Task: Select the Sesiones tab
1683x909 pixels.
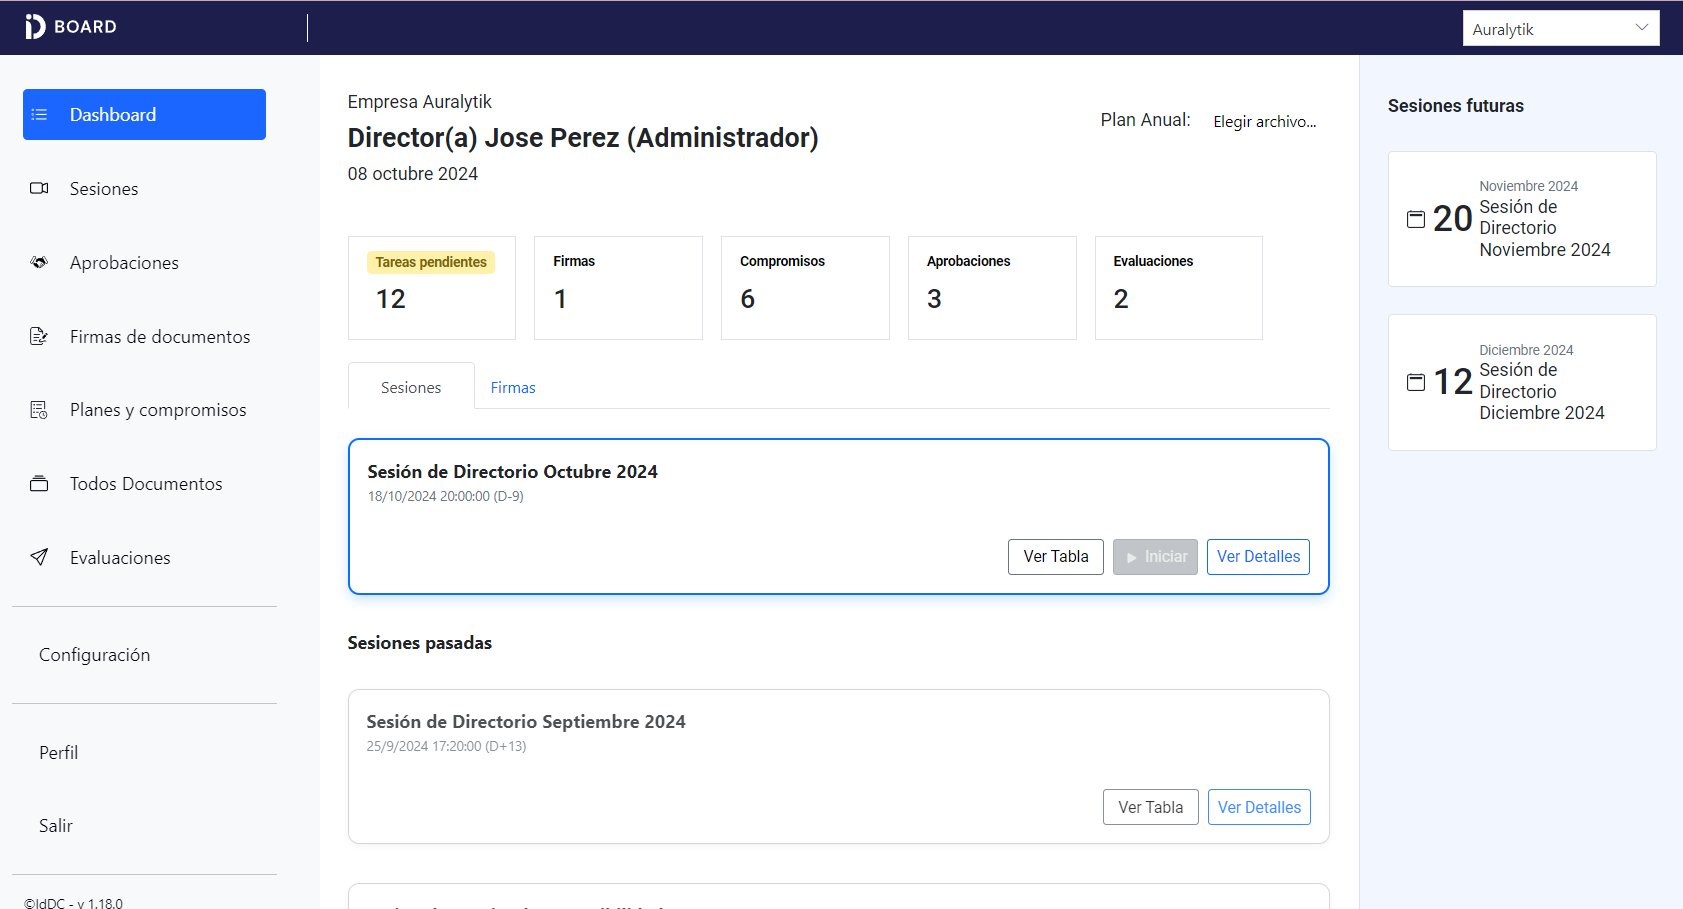Action: pyautogui.click(x=411, y=388)
